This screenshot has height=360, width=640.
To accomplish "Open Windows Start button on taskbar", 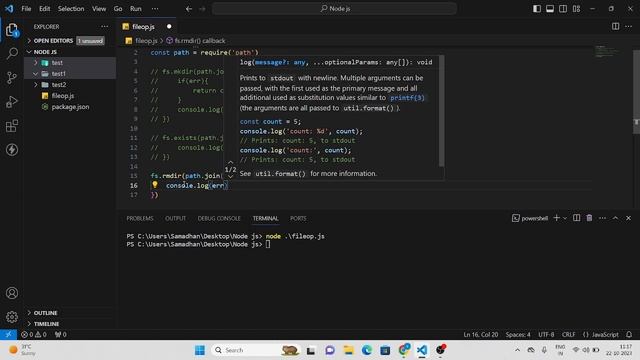I will pyautogui.click(x=200, y=350).
